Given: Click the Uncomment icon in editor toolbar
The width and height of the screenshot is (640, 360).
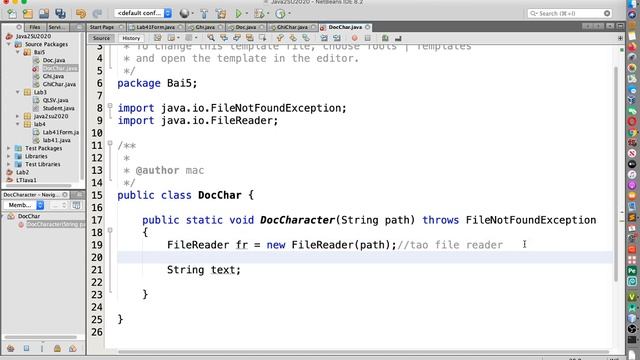Looking at the screenshot, I should (x=398, y=38).
